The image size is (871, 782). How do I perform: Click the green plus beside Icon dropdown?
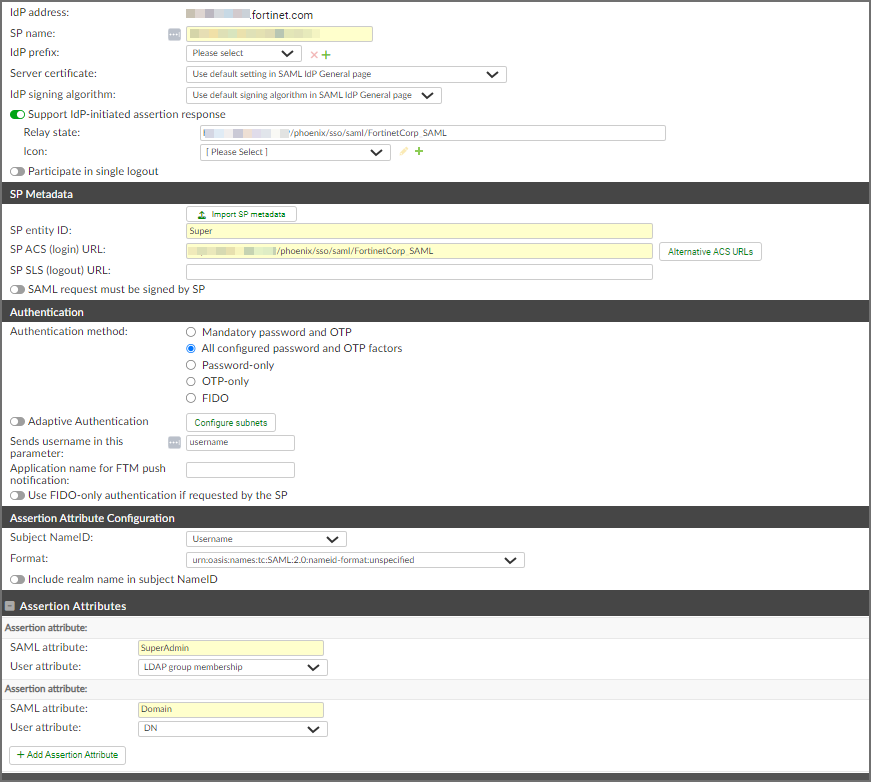click(419, 152)
